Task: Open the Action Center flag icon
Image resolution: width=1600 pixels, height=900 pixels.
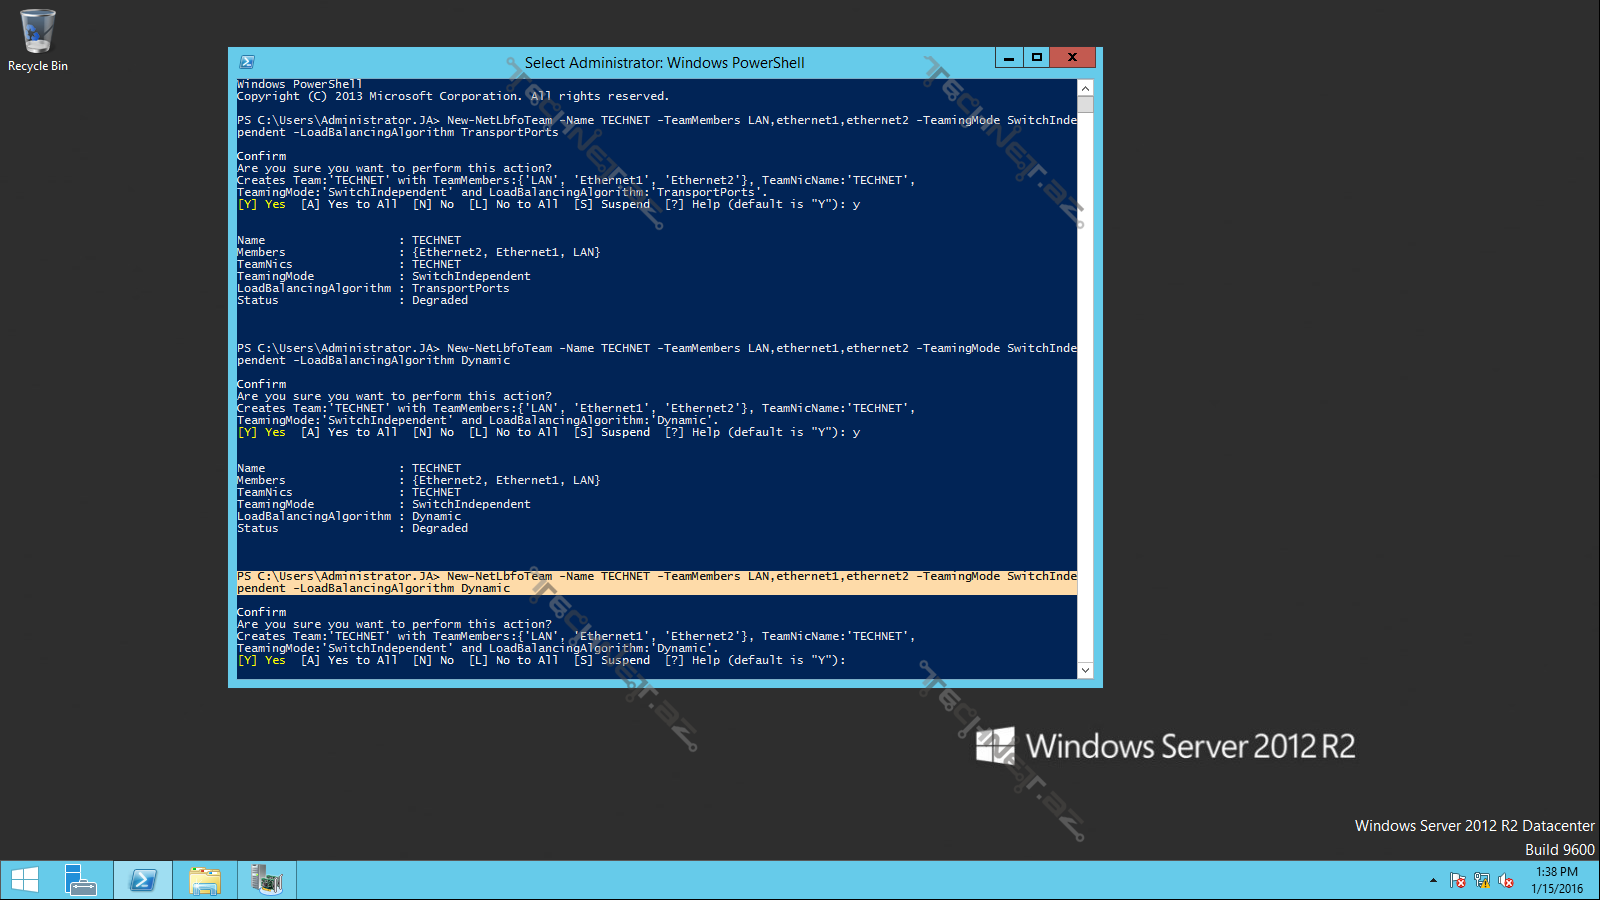Action: click(x=1458, y=881)
